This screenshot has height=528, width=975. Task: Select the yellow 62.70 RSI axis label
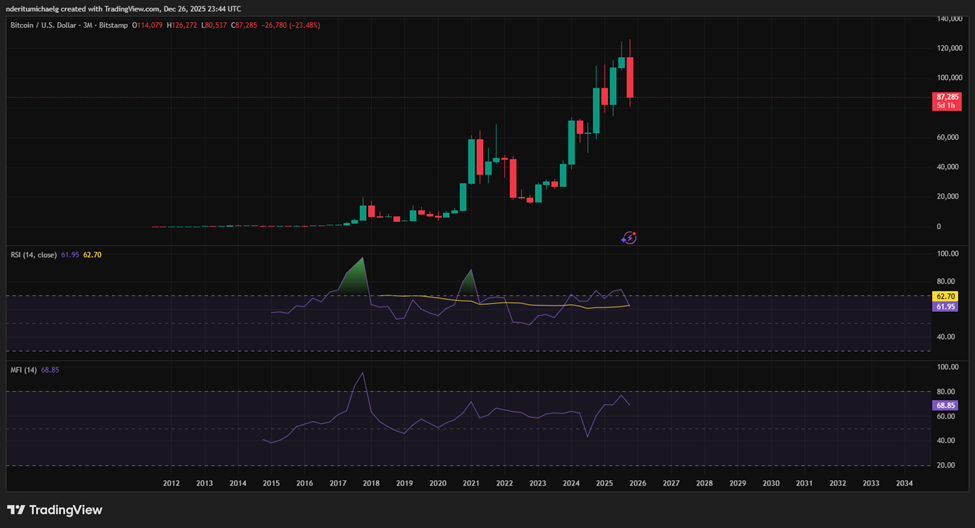(946, 297)
